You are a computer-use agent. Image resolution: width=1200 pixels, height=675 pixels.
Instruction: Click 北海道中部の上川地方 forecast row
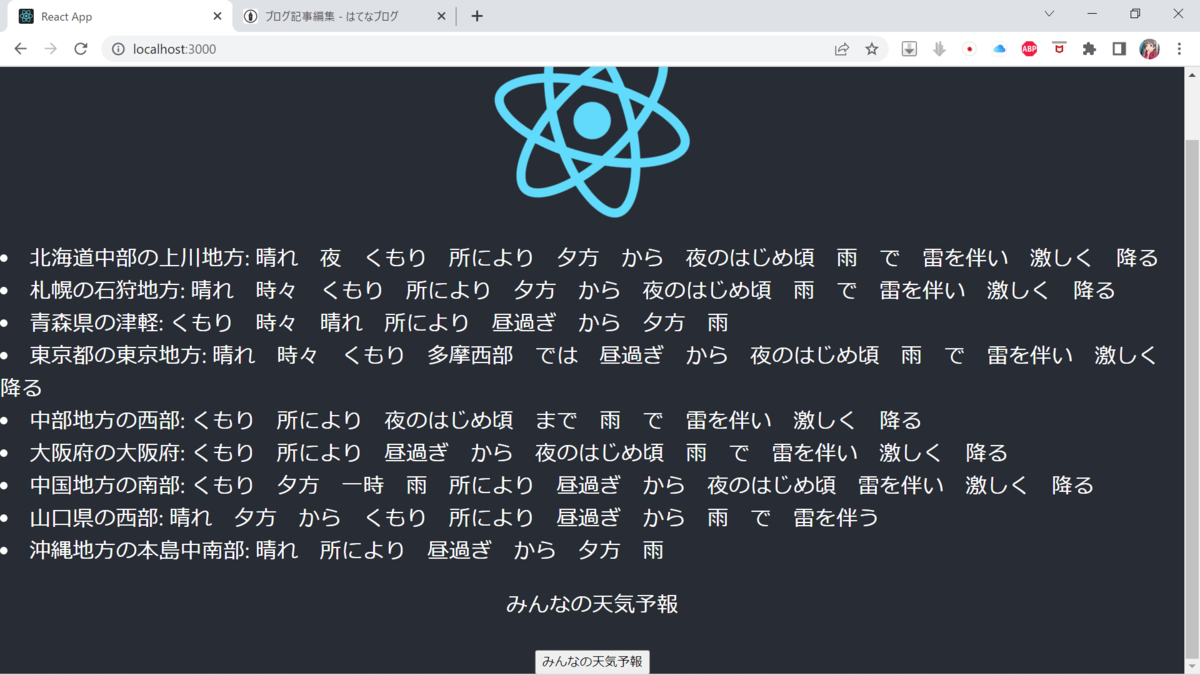[x=594, y=258]
